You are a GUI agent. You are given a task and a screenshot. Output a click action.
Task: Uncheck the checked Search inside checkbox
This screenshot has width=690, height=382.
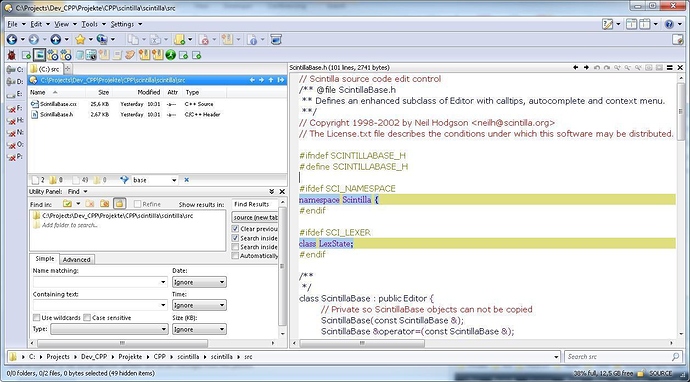(235, 238)
